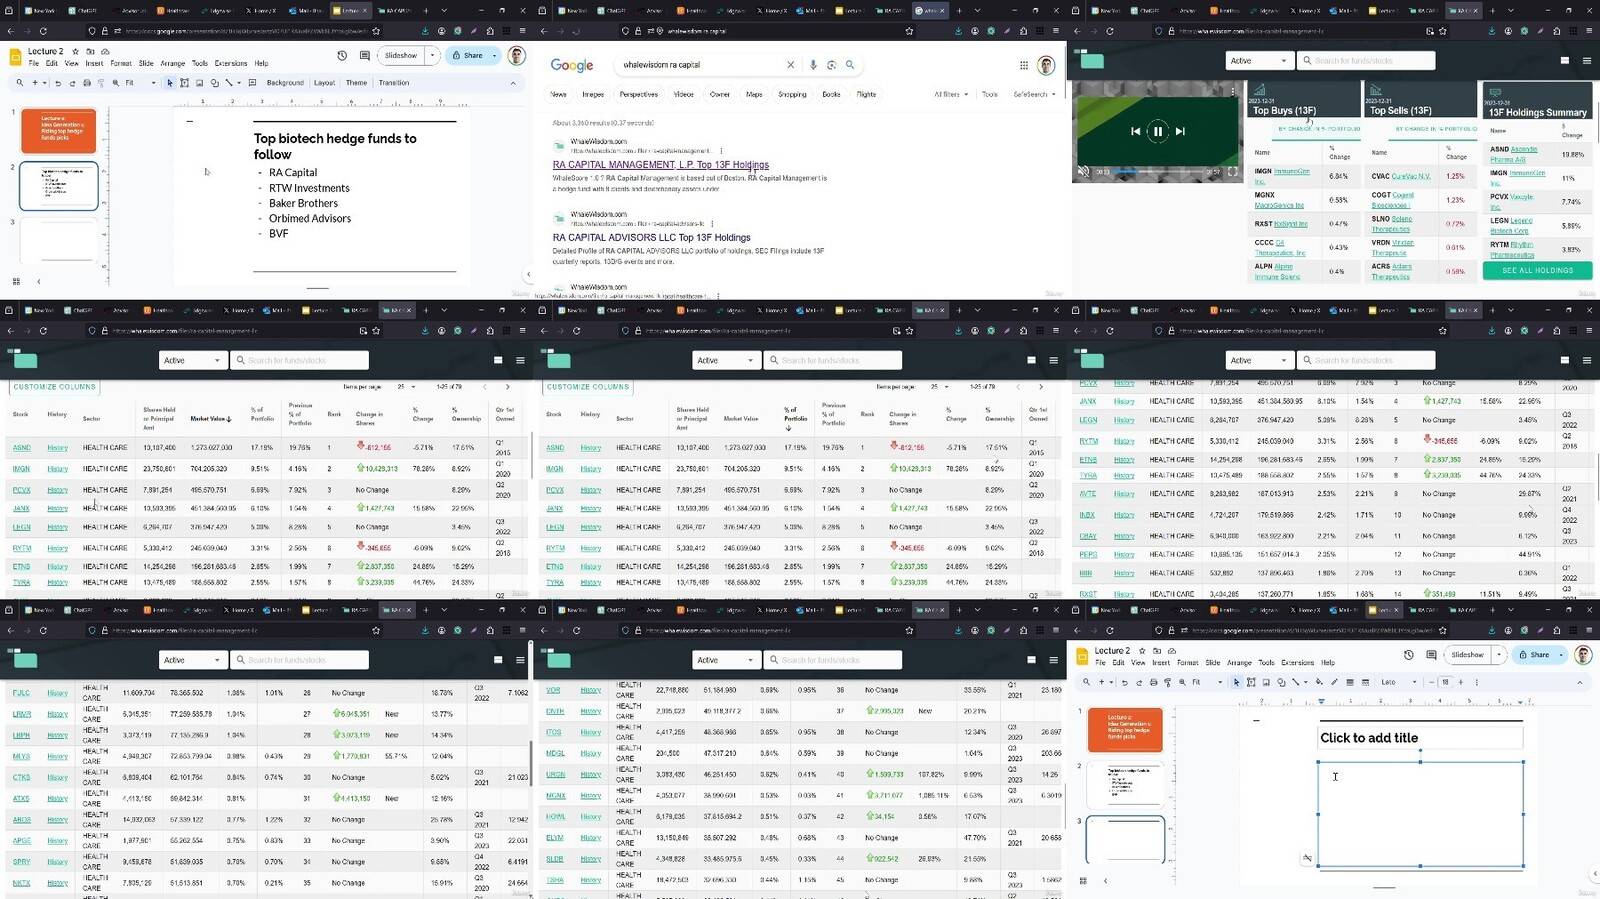
Task: Click Background in the bullet-list Slides window toolbar
Action: pyautogui.click(x=285, y=83)
